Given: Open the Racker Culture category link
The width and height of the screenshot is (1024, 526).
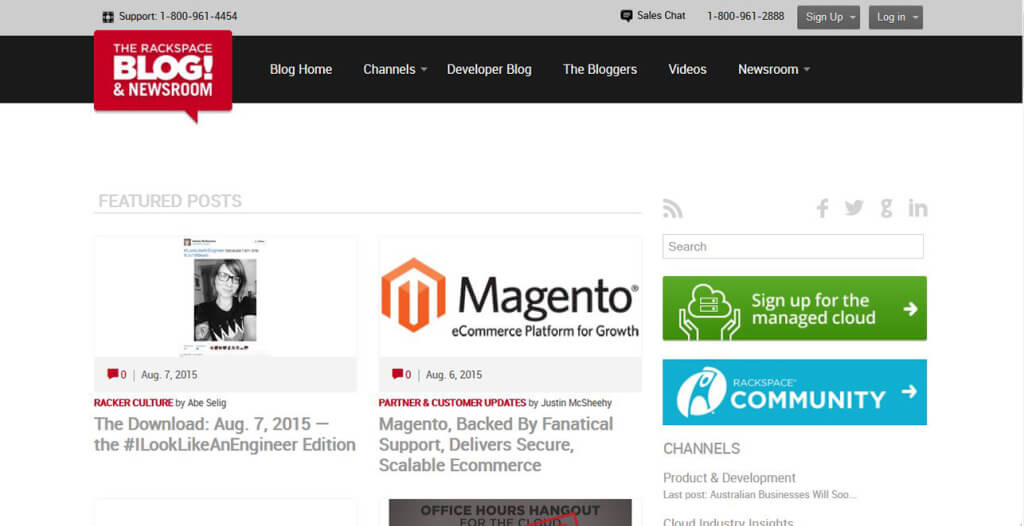Looking at the screenshot, I should point(133,403).
